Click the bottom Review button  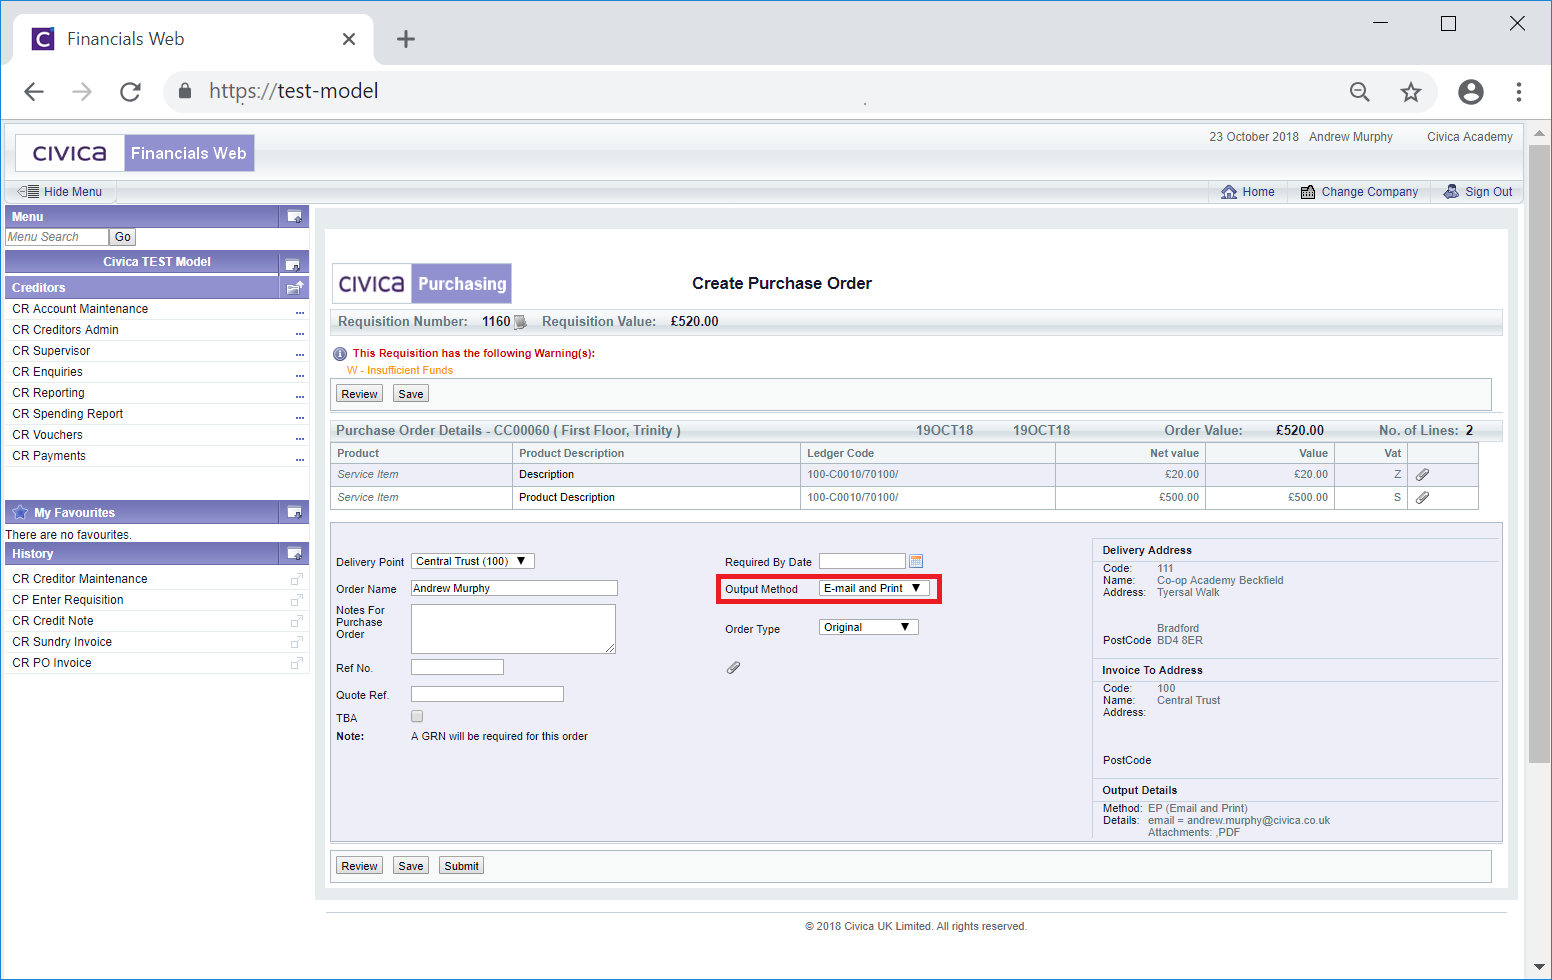[359, 866]
